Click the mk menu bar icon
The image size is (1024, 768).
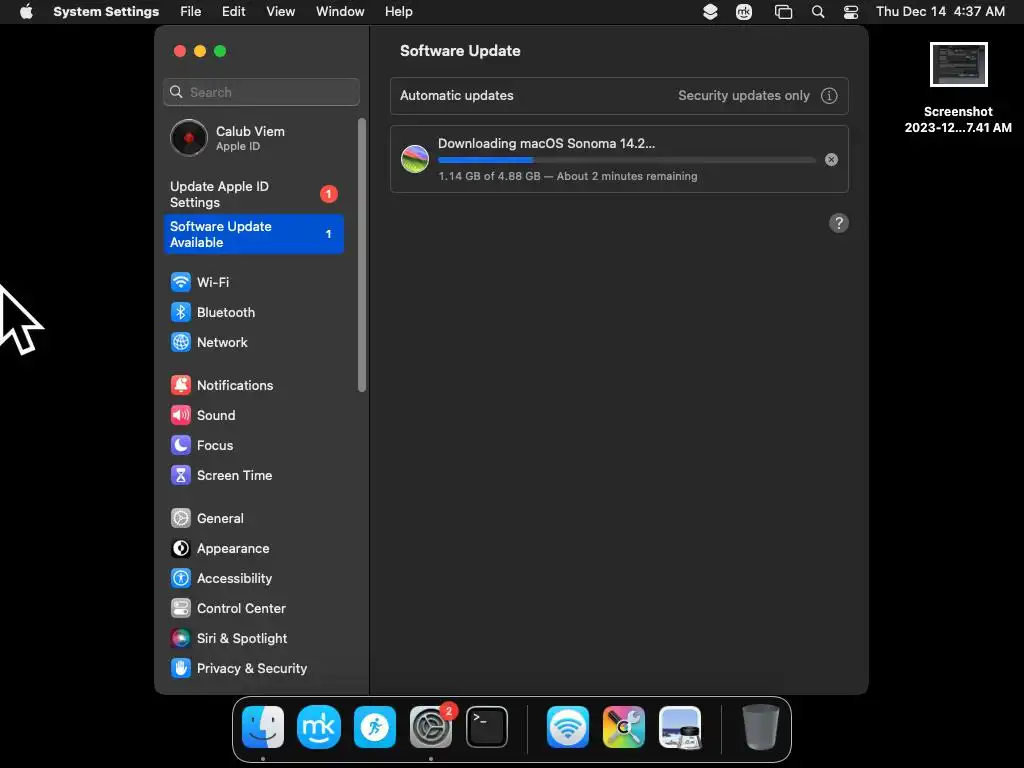click(744, 12)
